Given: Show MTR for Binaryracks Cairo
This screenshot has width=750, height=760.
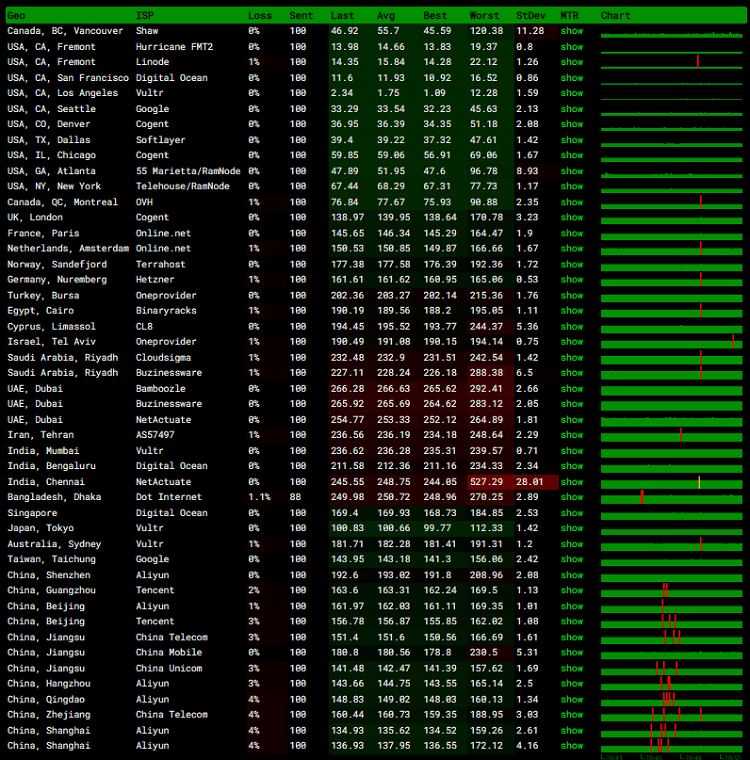Looking at the screenshot, I should coord(572,311).
